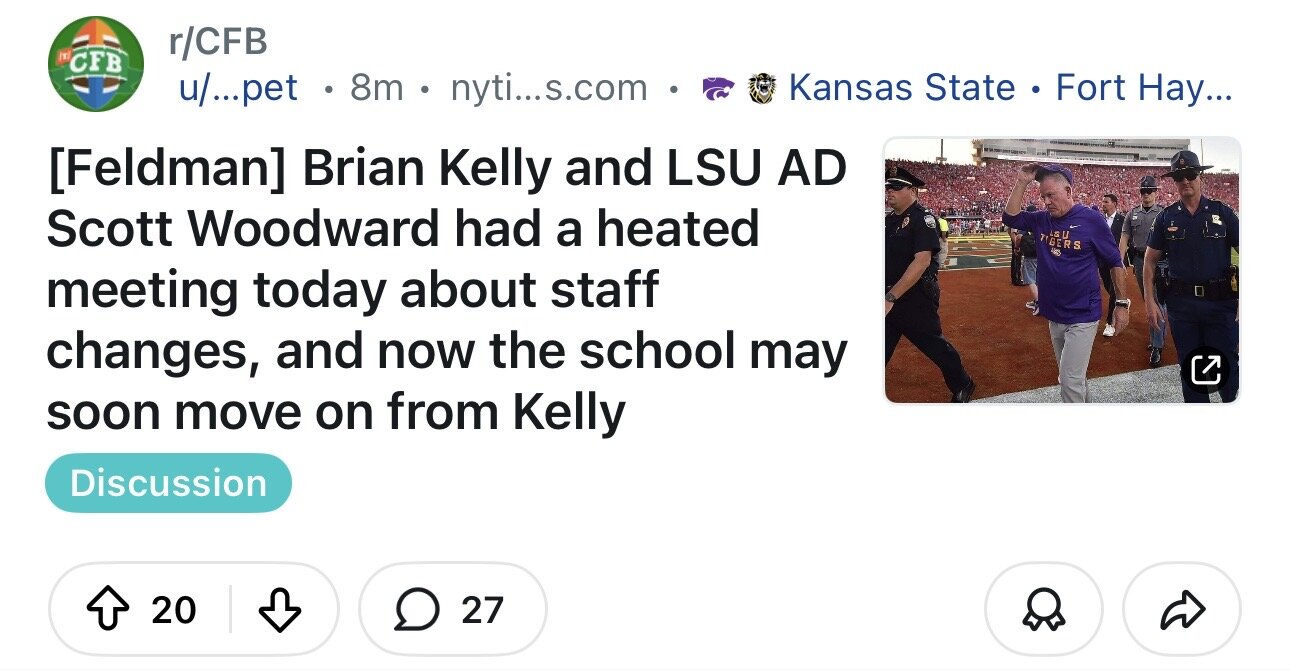Open the r/CFB subreddit name link
Screen dimensions: 1290x670
tap(217, 41)
